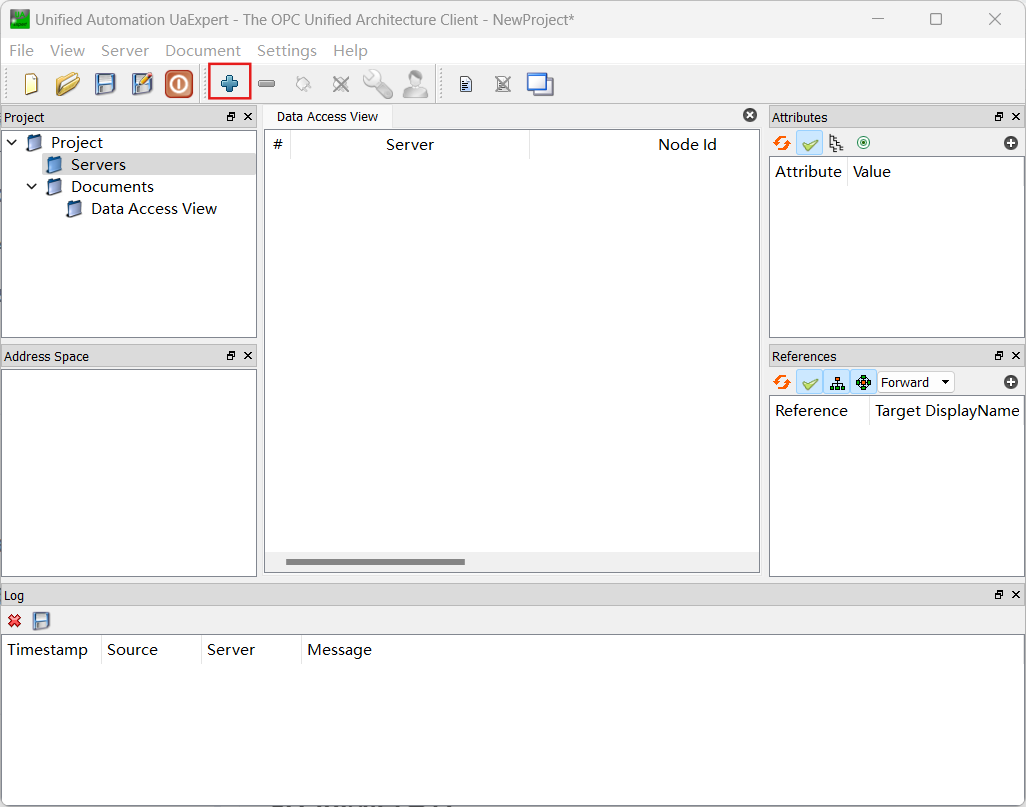Screen dimensions: 1026x807
Task: Create a new project with the blank page icon
Action: (31, 84)
